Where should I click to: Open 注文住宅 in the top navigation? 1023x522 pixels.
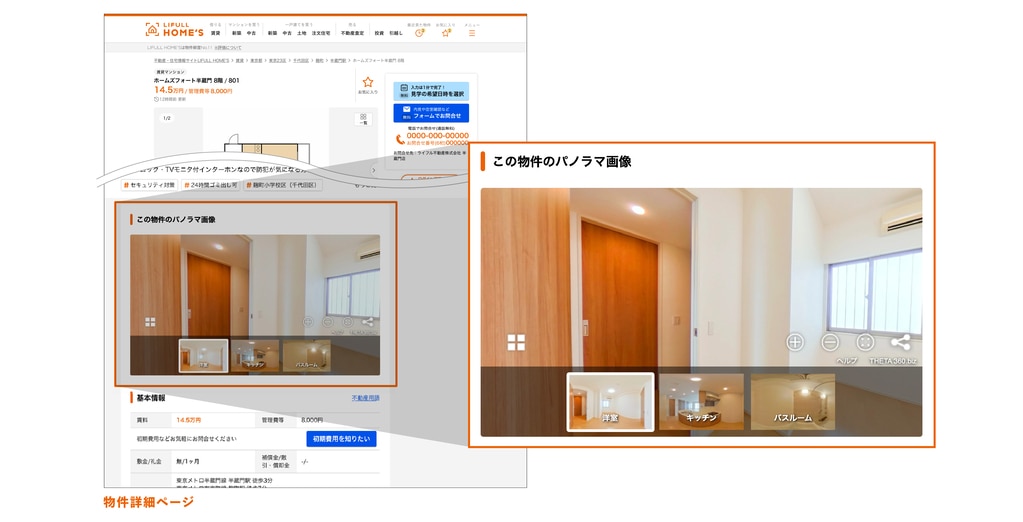pyautogui.click(x=320, y=33)
